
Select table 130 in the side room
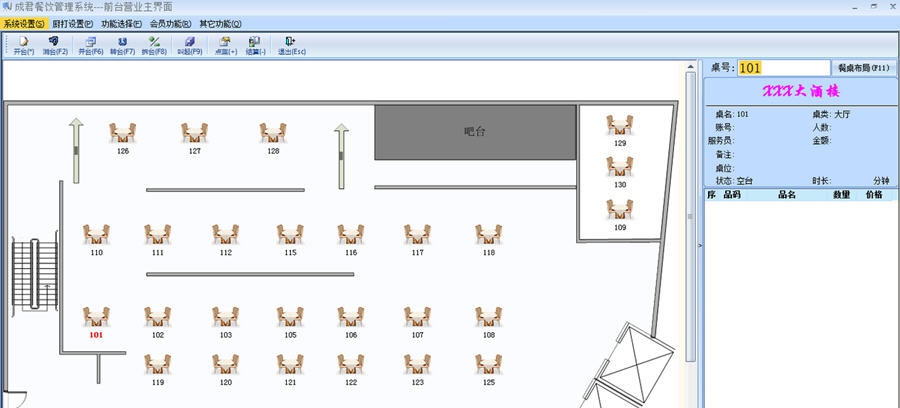(x=620, y=166)
